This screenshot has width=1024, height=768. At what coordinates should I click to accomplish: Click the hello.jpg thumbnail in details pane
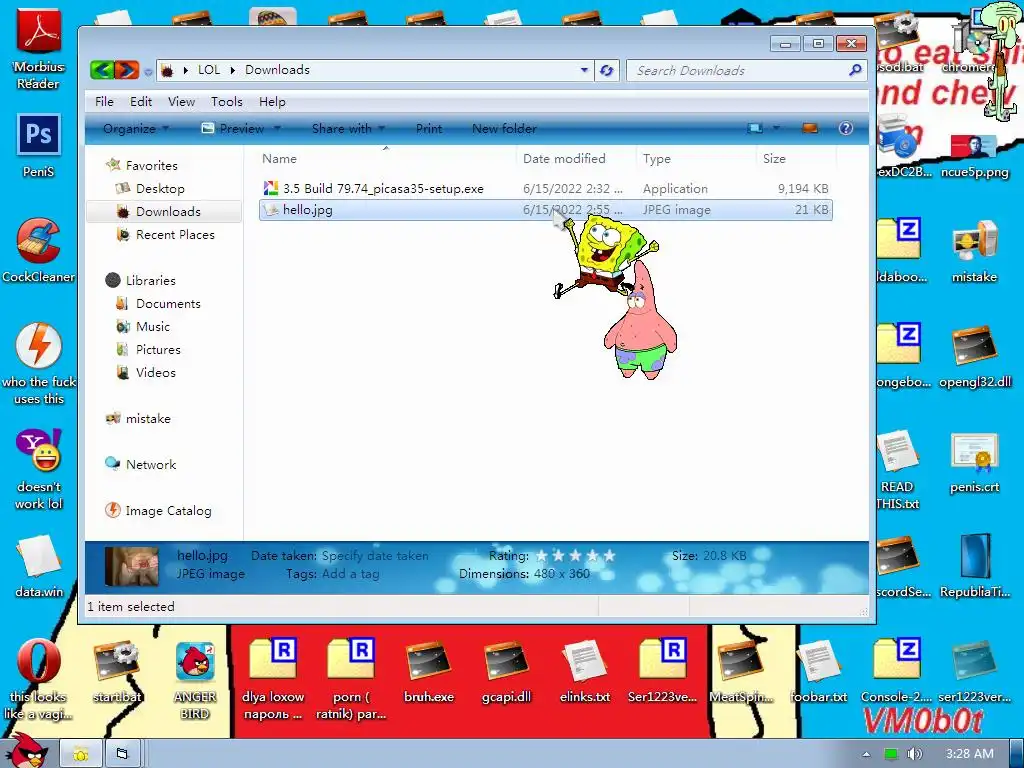[x=132, y=566]
